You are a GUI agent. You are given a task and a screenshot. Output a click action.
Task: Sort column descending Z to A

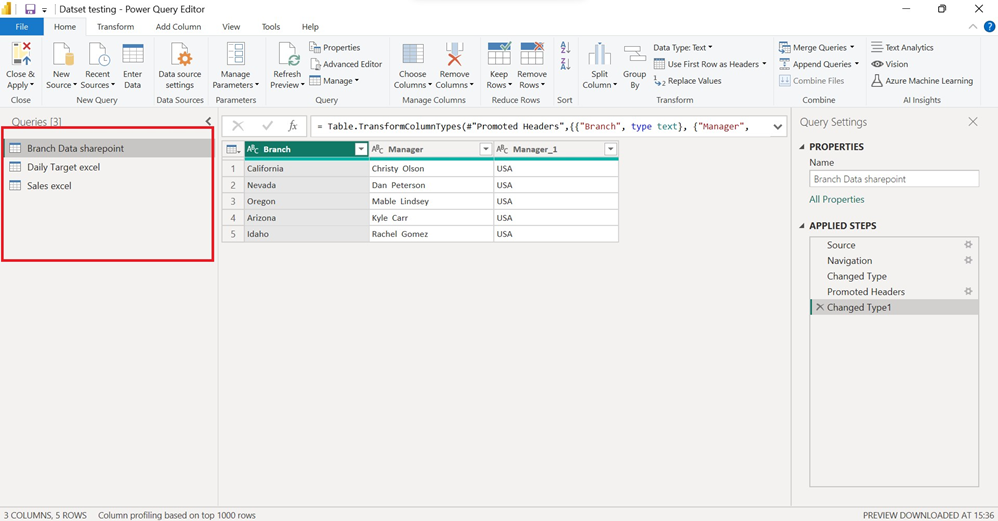(x=565, y=64)
